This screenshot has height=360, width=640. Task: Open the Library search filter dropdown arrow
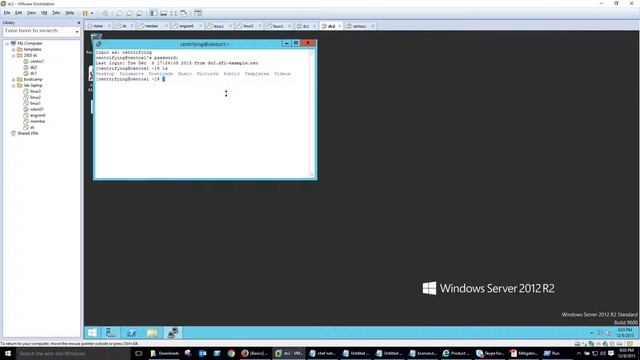point(77,31)
